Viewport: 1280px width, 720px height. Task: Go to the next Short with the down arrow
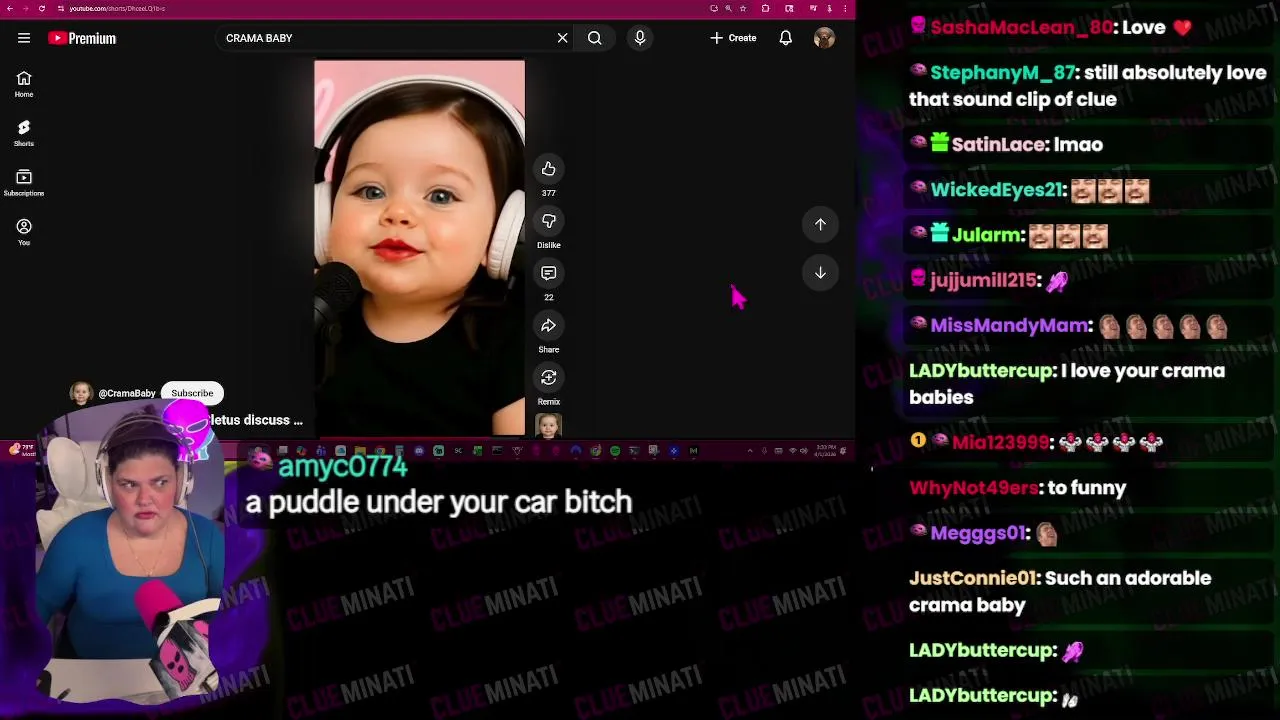tap(820, 273)
